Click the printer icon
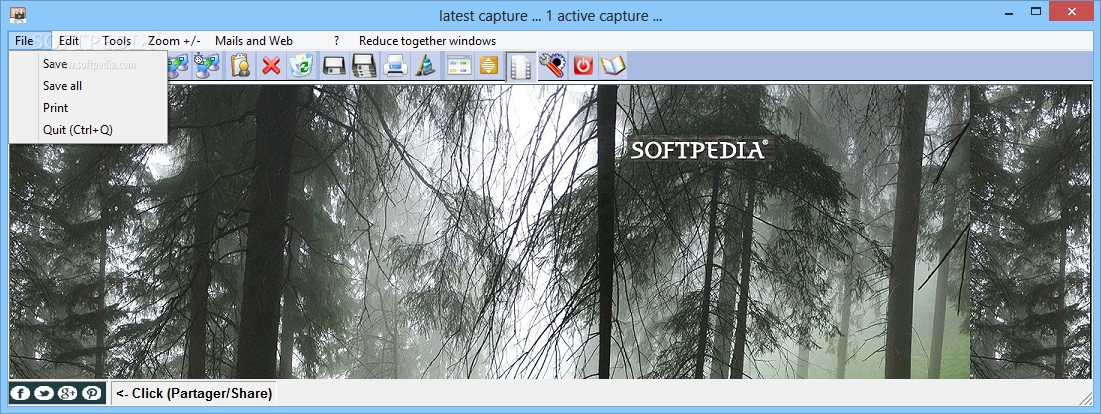Viewport: 1101px width, 414px height. pos(395,66)
